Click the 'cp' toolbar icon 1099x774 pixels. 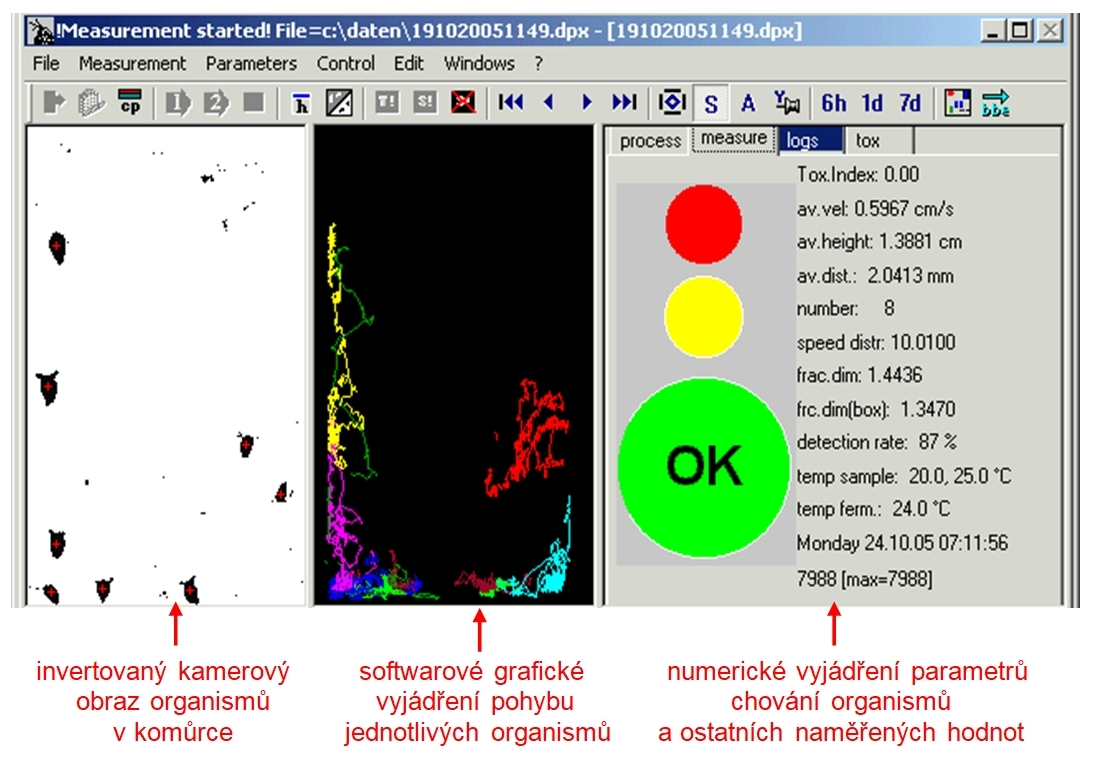[x=130, y=103]
